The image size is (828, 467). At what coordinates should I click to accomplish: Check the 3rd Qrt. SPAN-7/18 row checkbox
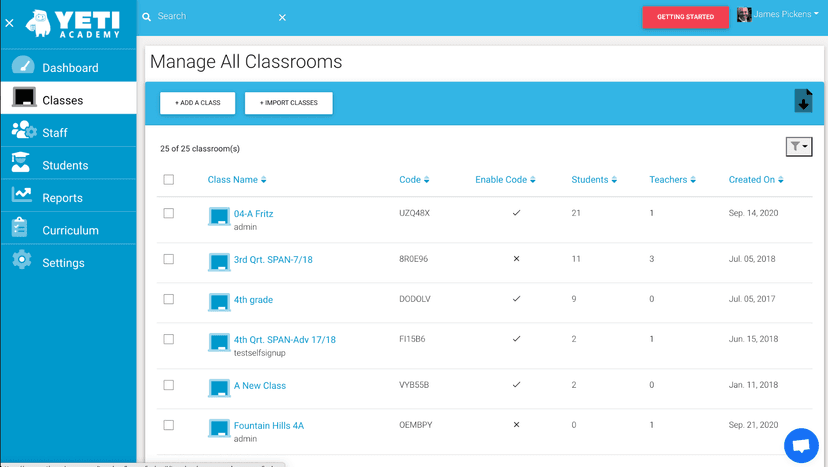pos(168,259)
